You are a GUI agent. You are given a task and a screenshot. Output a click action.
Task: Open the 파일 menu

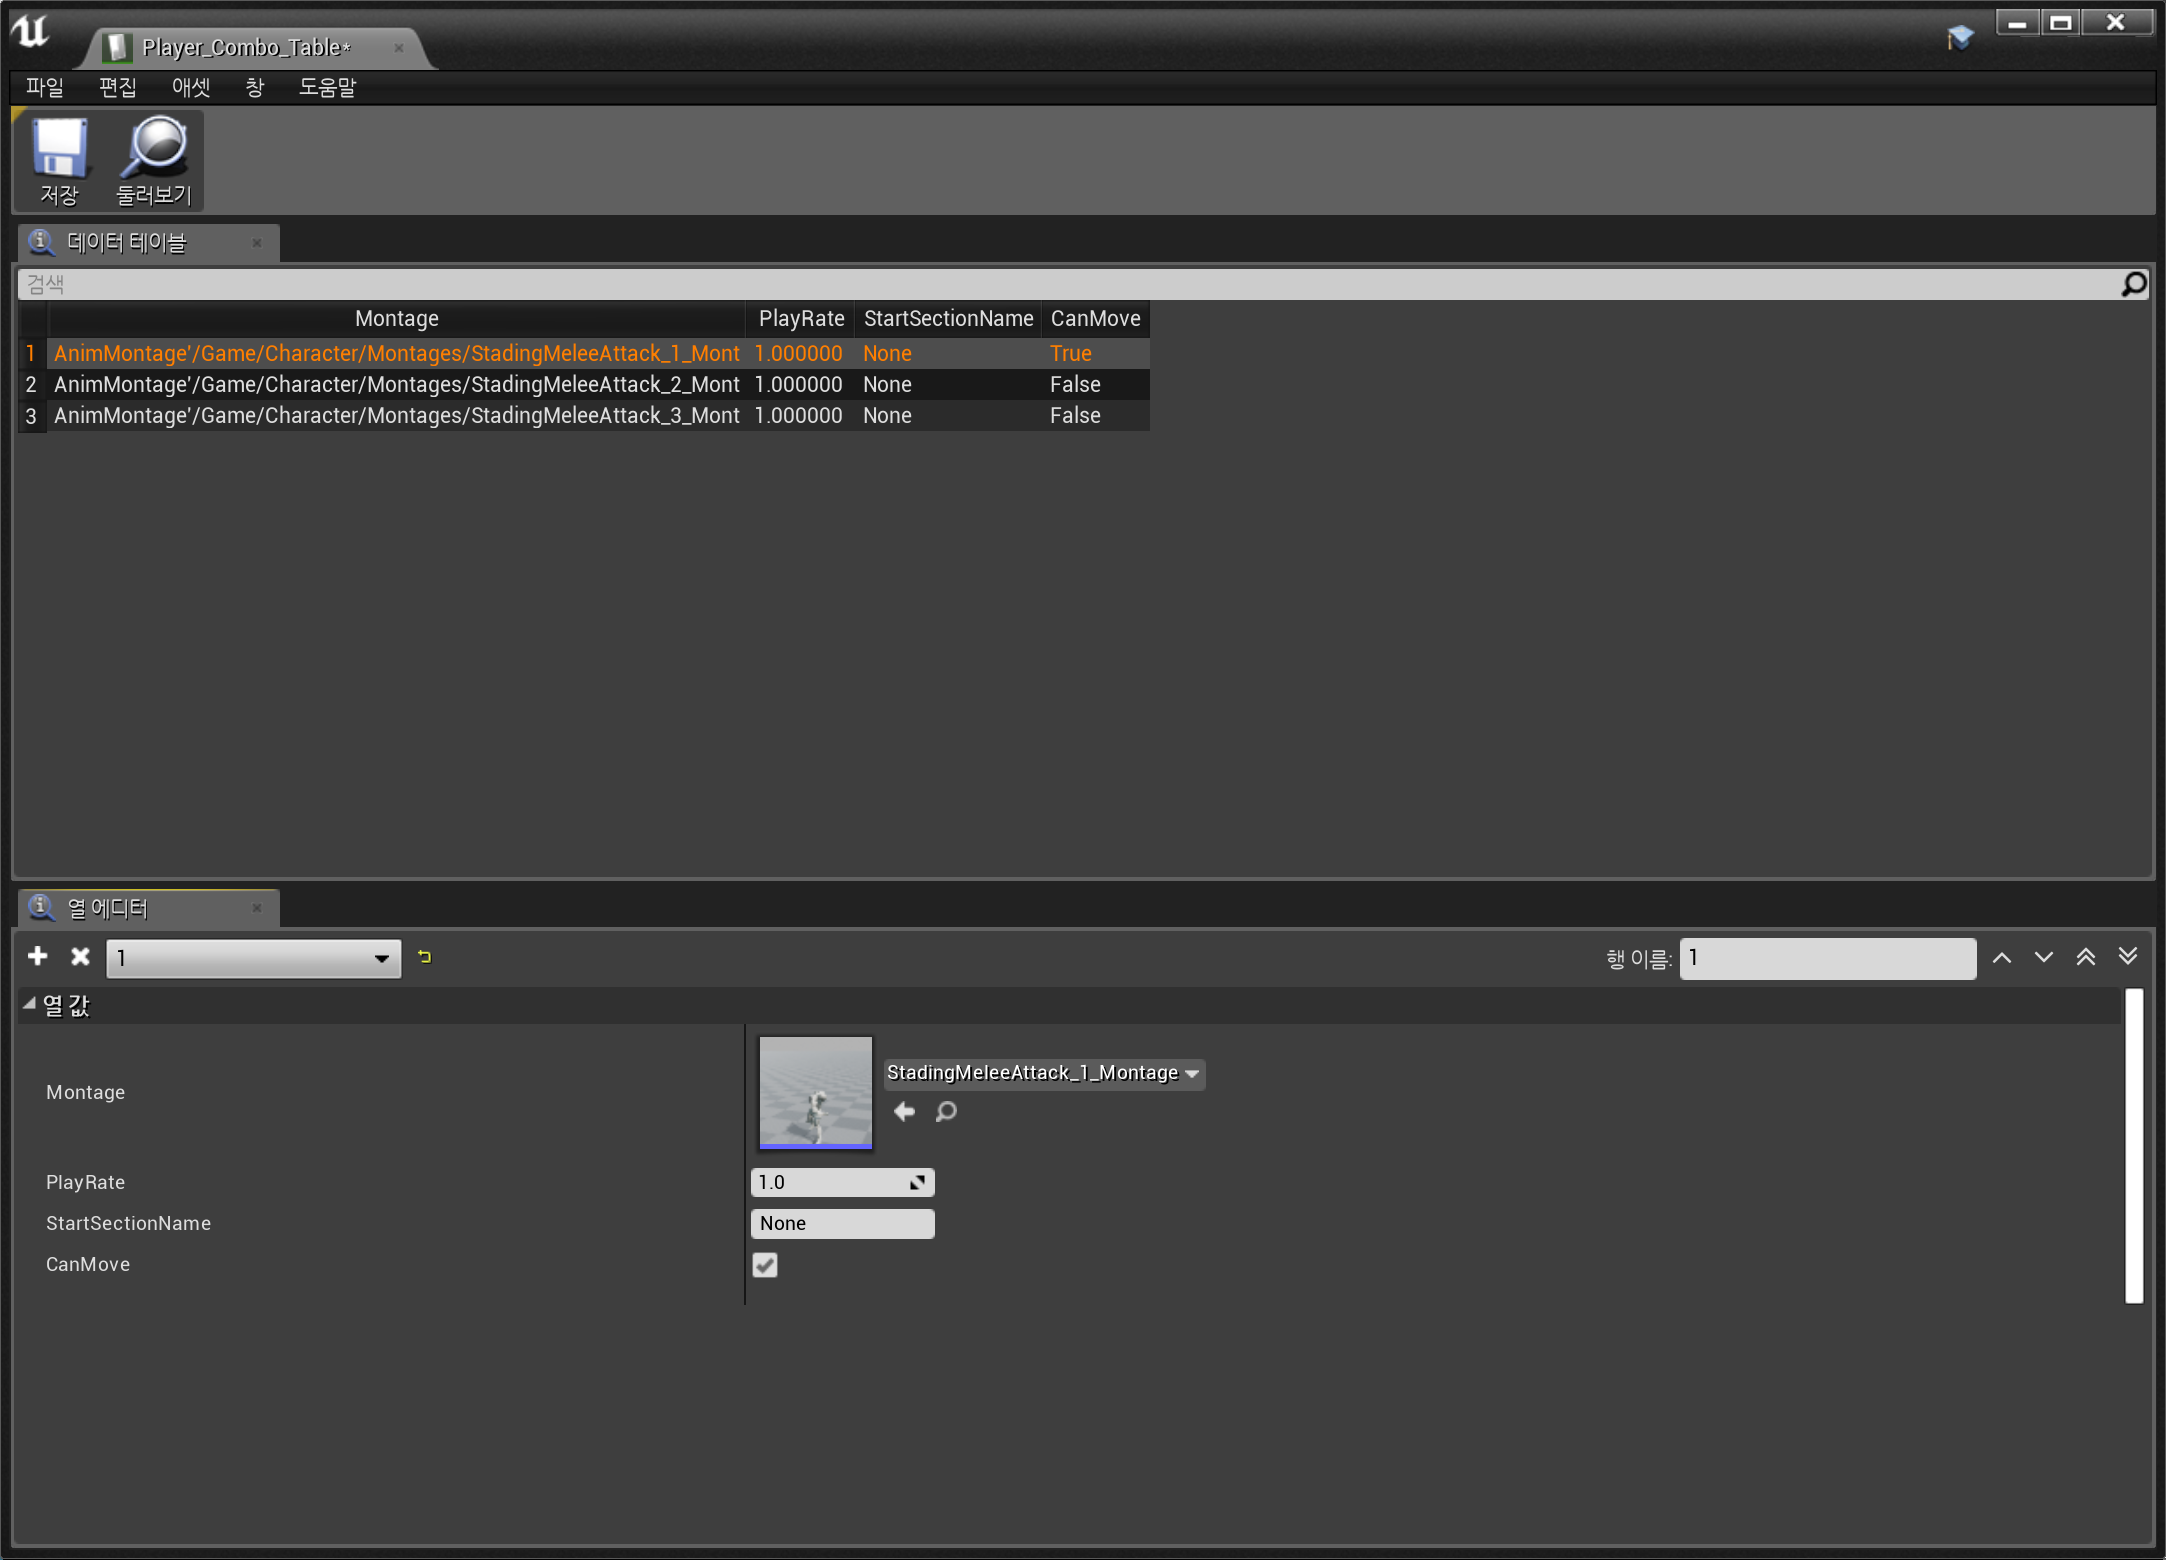click(x=45, y=88)
